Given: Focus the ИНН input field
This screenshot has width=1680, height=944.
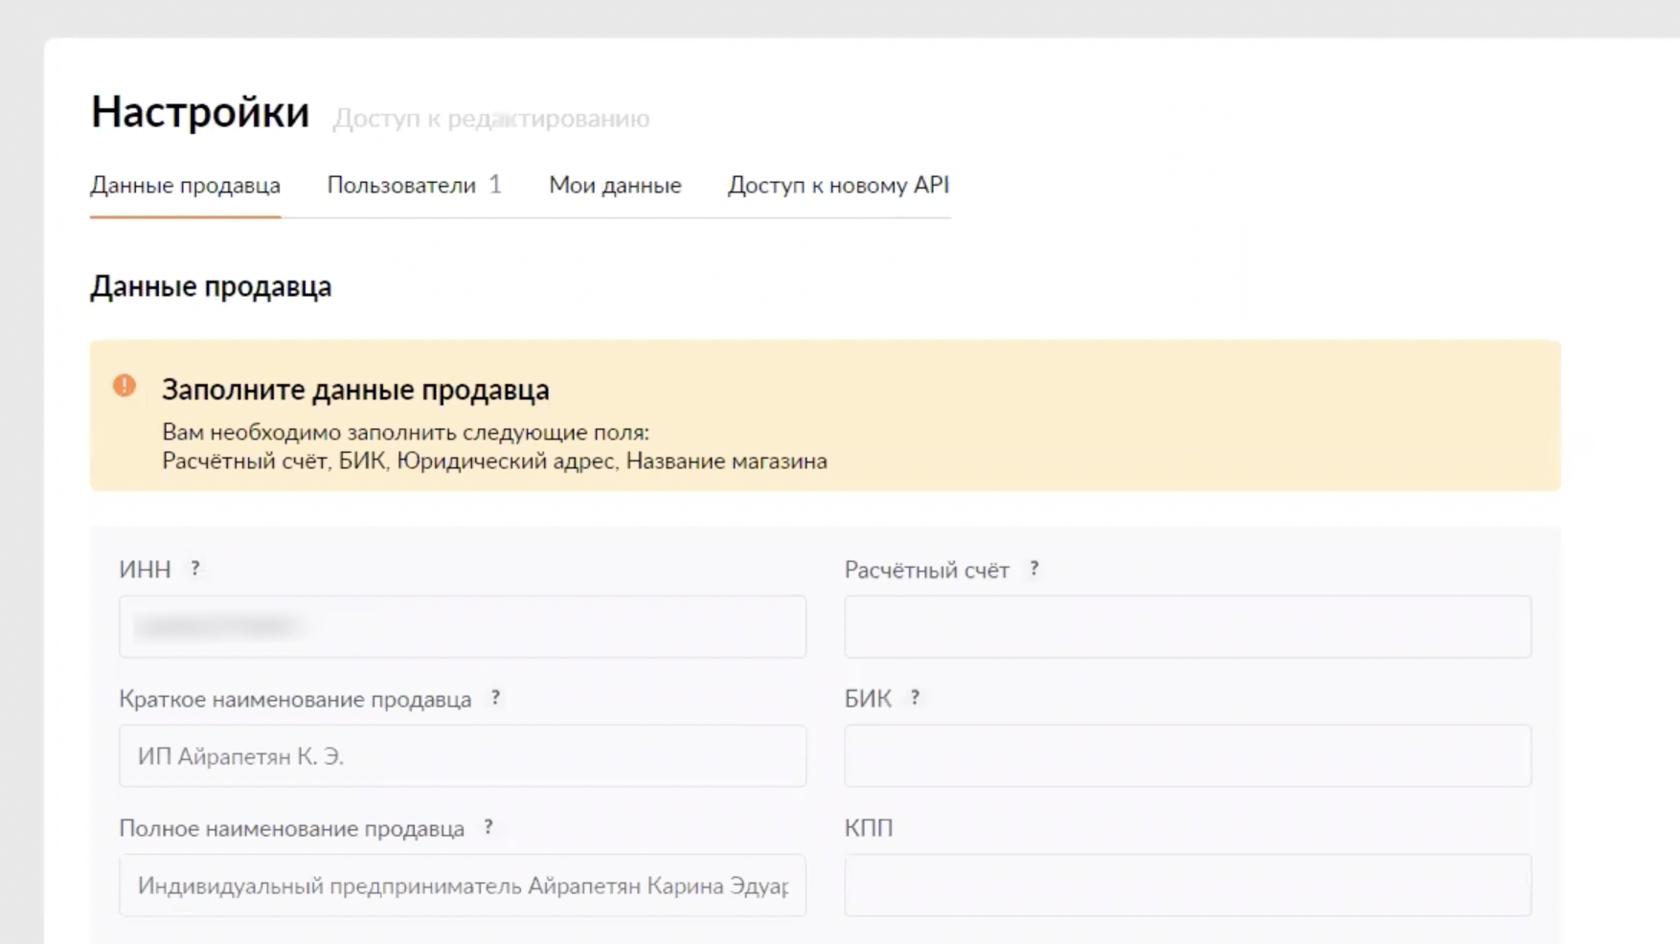Looking at the screenshot, I should coord(462,627).
